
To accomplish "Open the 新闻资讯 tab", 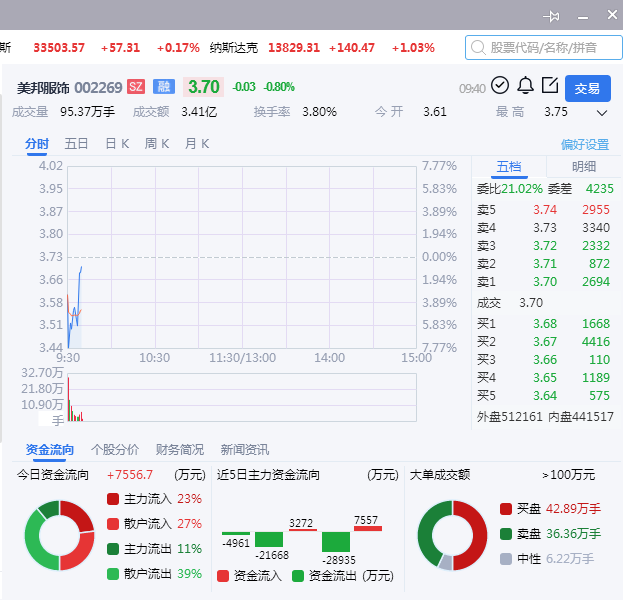I will click(x=245, y=450).
